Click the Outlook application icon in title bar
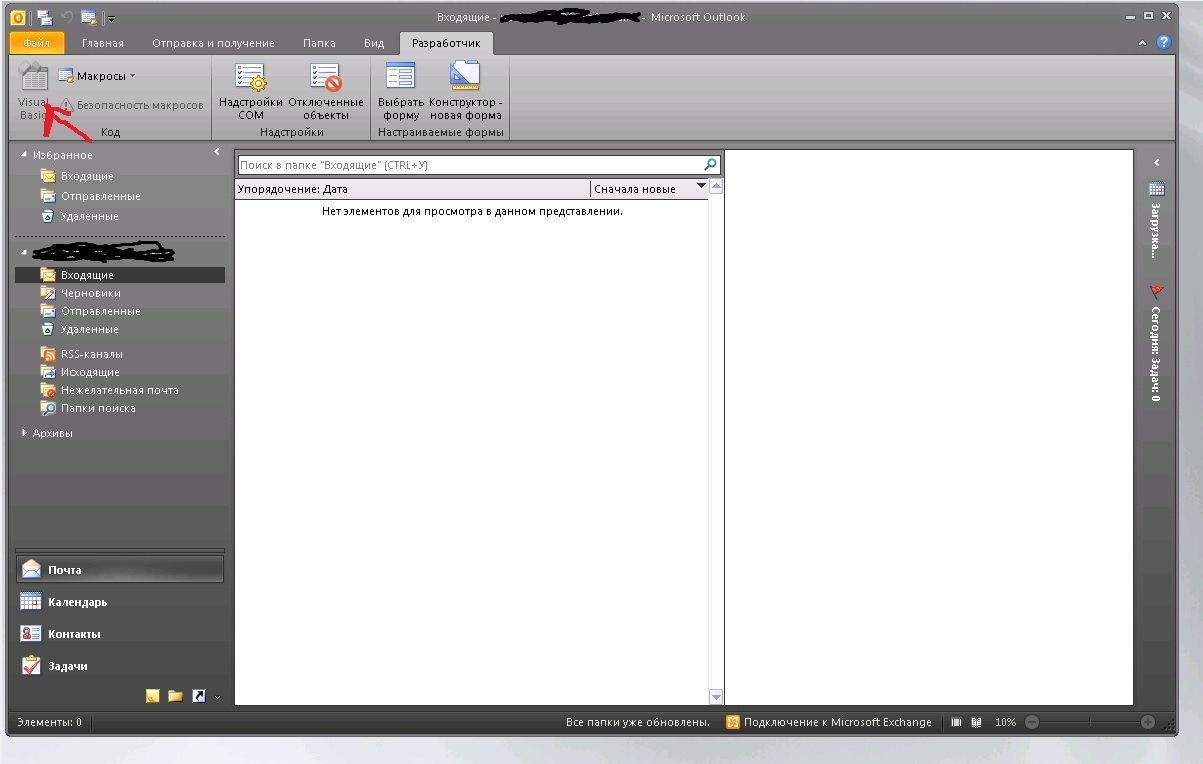 18,17
